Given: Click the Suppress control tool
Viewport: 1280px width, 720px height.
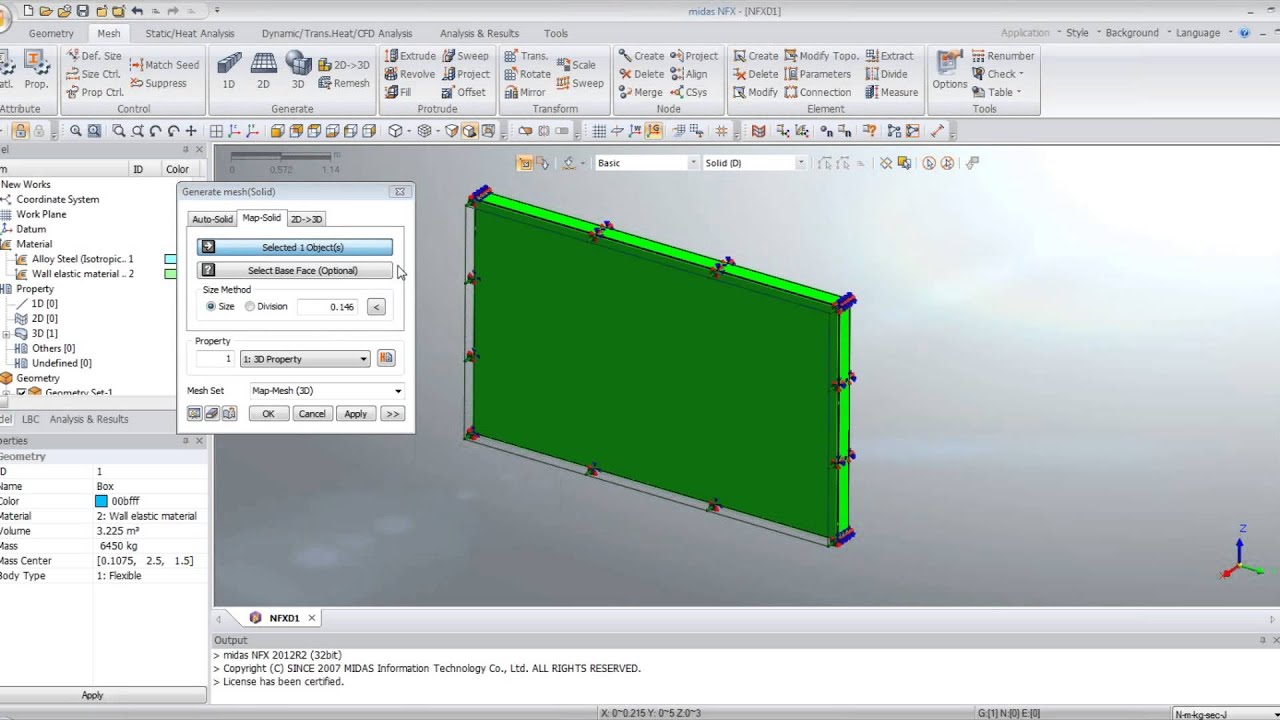Looking at the screenshot, I should [158, 83].
